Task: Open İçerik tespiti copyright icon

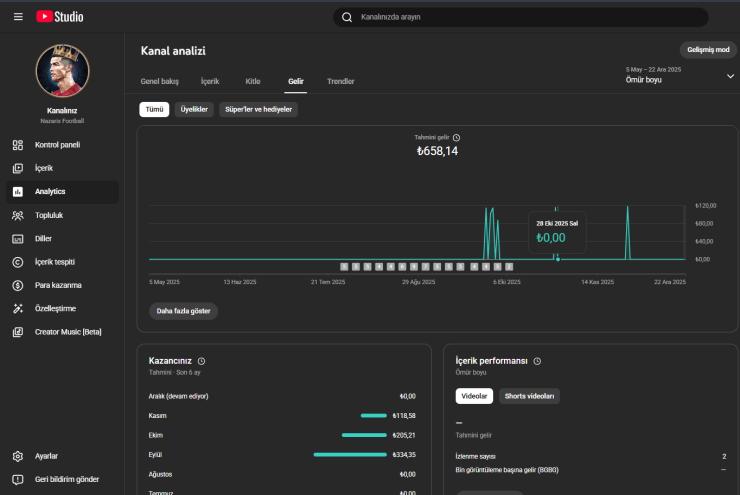Action: (x=18, y=262)
